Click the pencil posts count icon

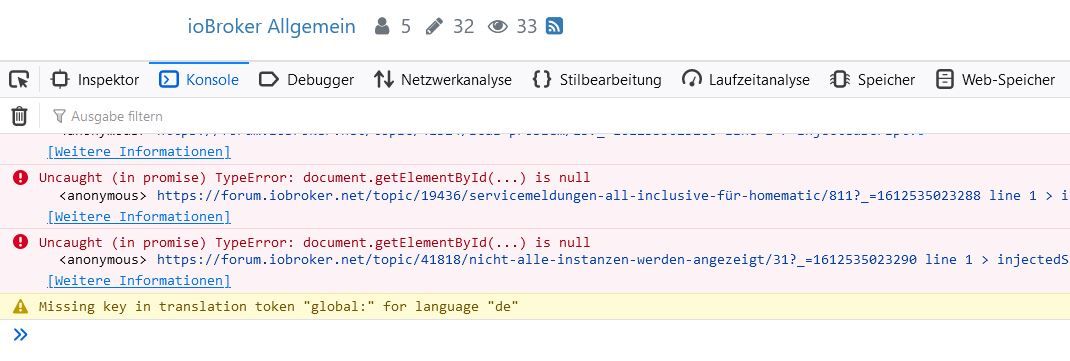(x=433, y=27)
